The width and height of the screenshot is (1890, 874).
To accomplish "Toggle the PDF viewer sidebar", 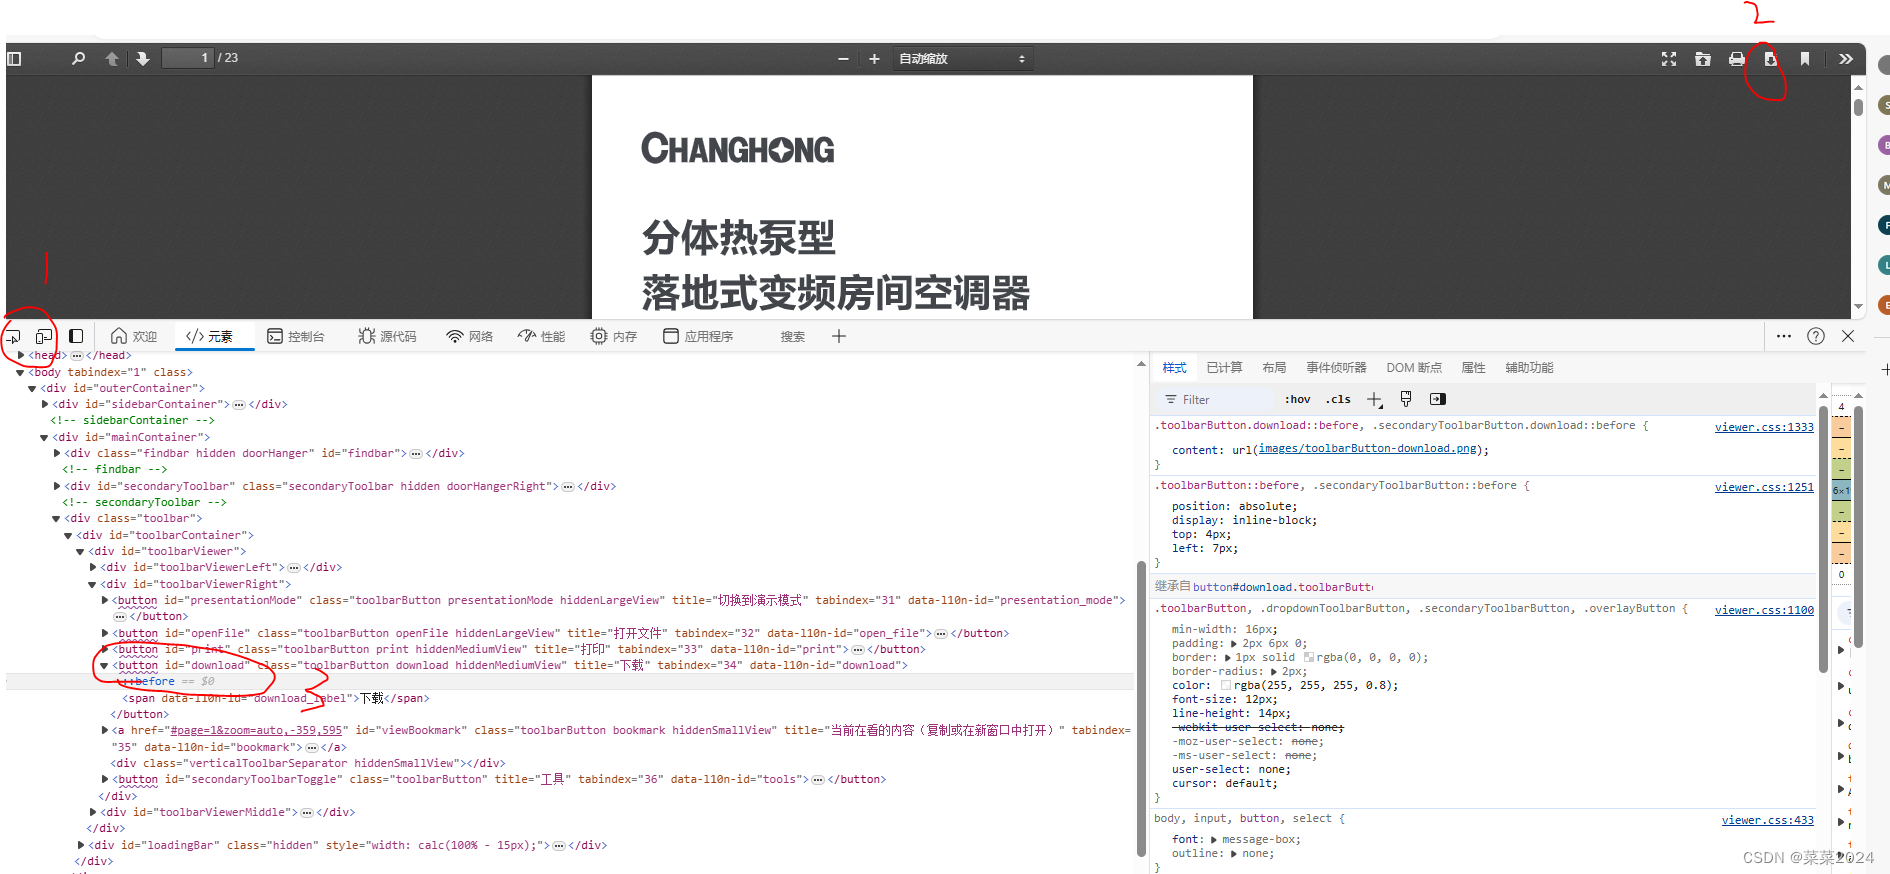I will click(x=14, y=59).
